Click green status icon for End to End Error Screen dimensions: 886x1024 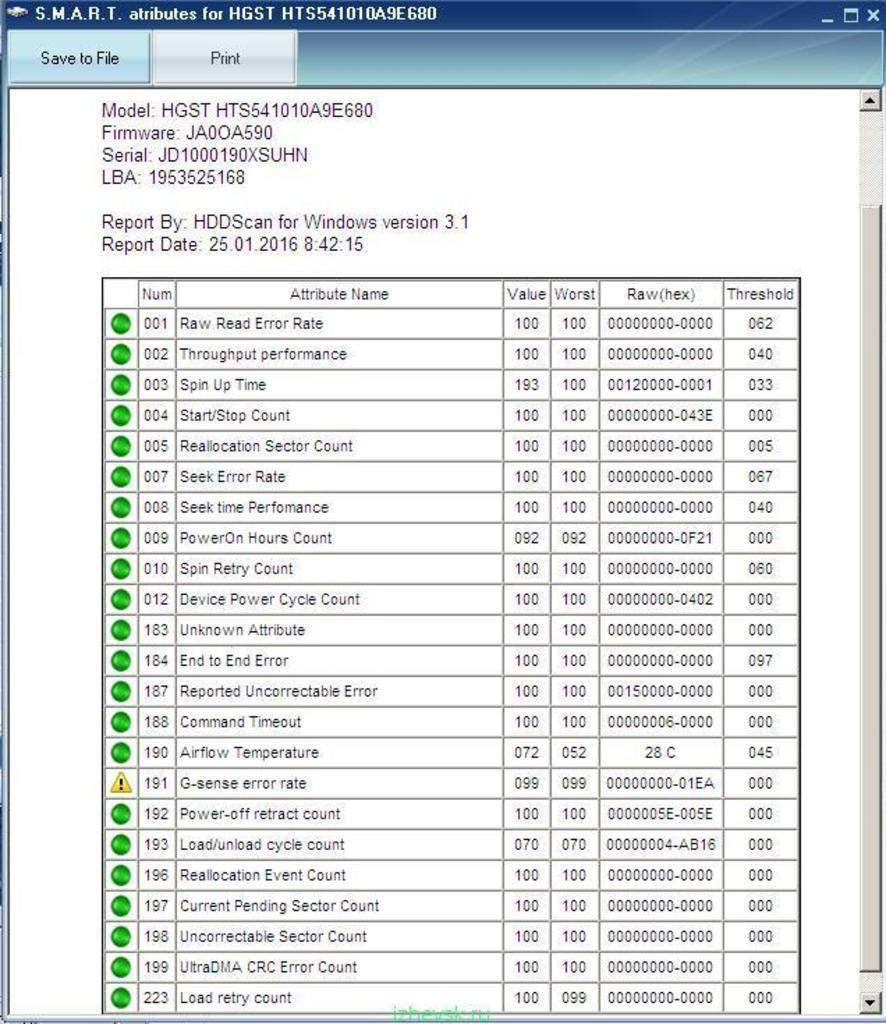[x=121, y=661]
